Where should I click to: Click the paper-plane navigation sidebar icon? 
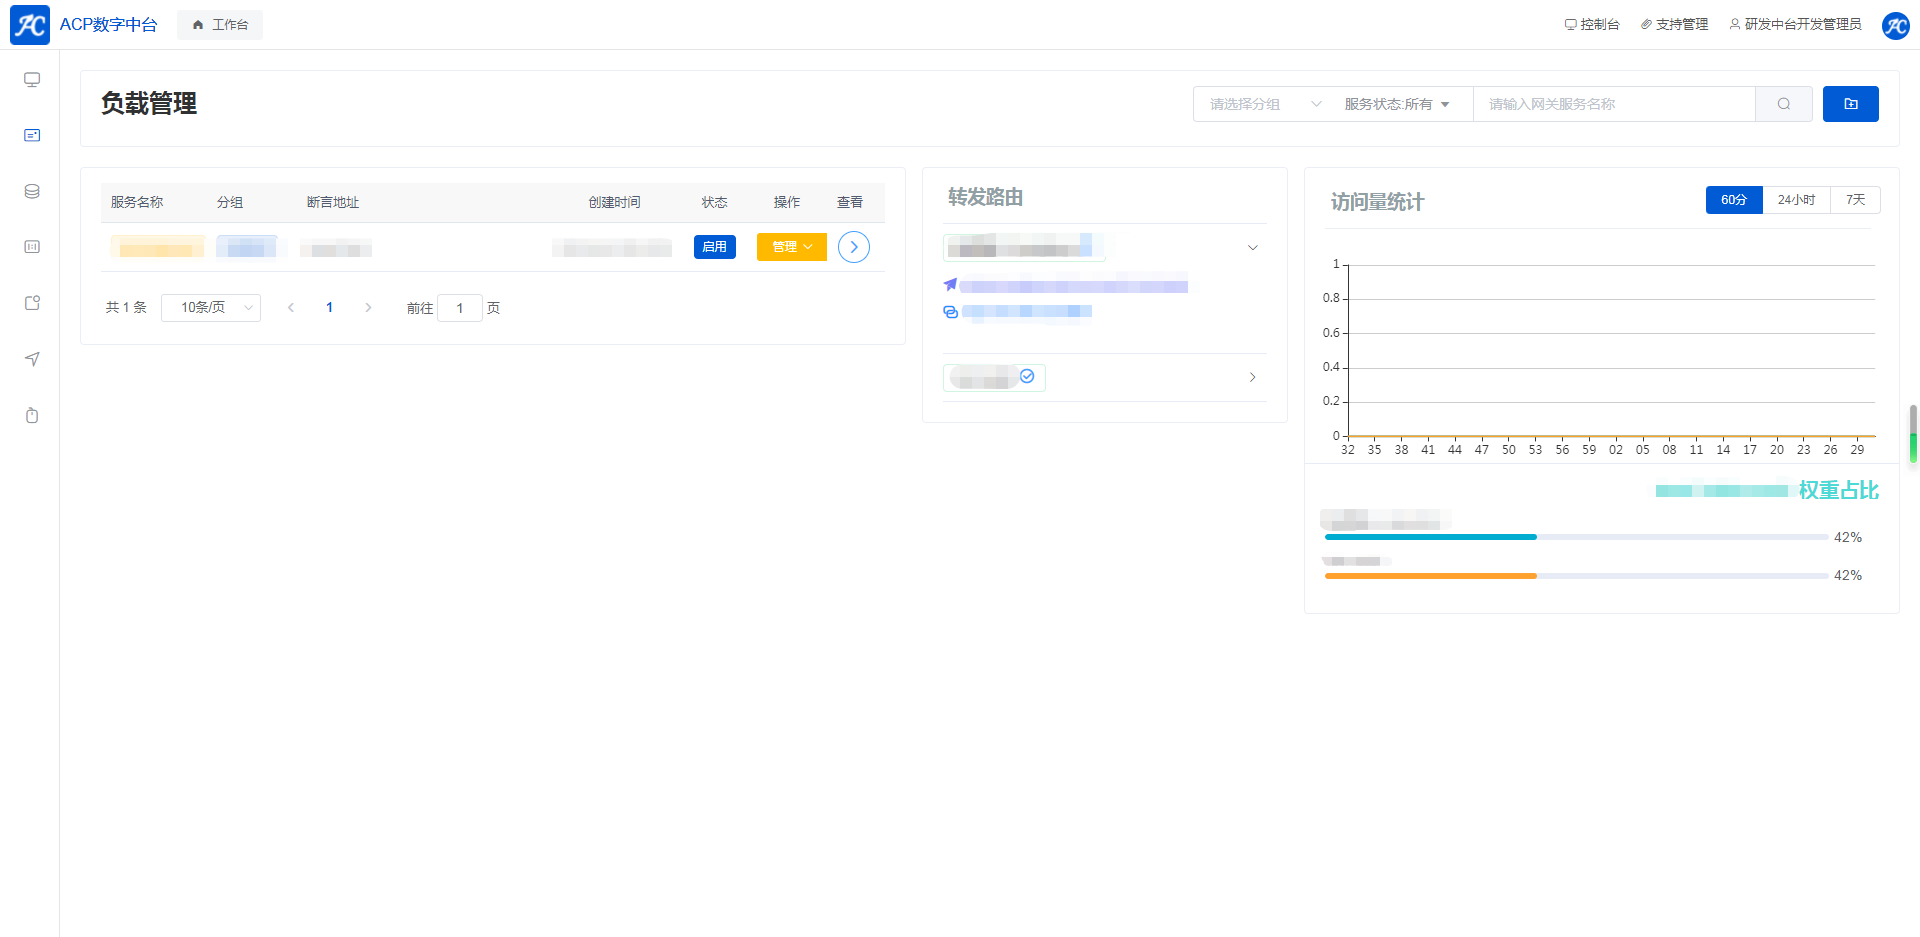32,359
